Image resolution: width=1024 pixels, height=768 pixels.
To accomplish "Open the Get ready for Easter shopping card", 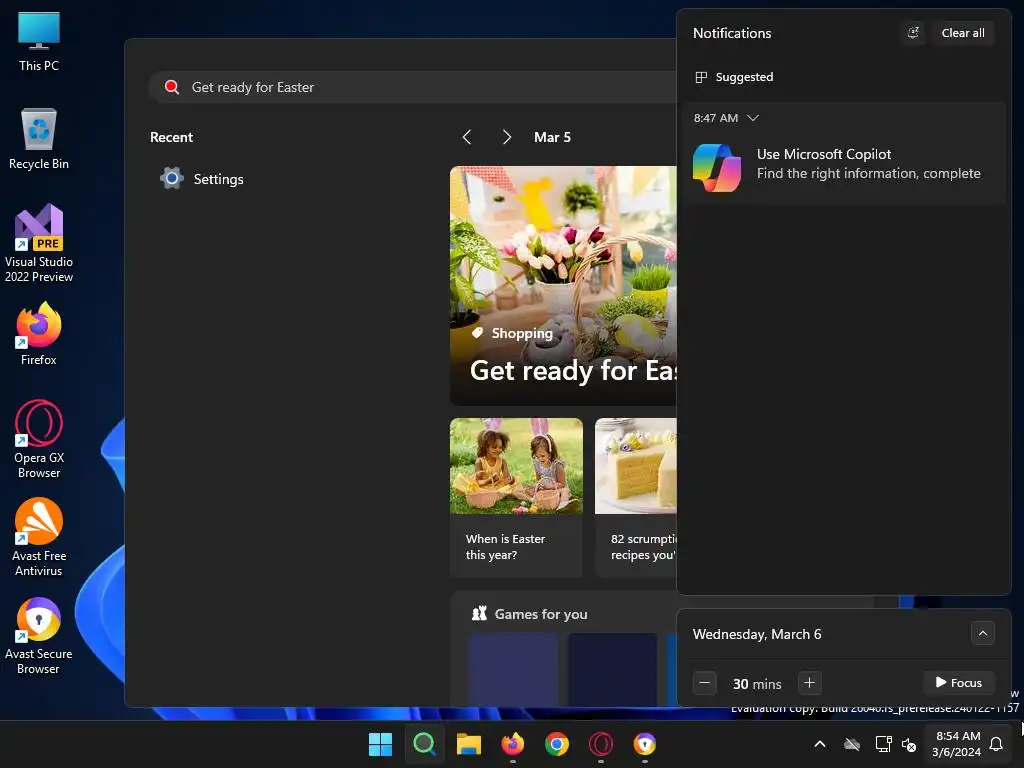I will (x=563, y=286).
